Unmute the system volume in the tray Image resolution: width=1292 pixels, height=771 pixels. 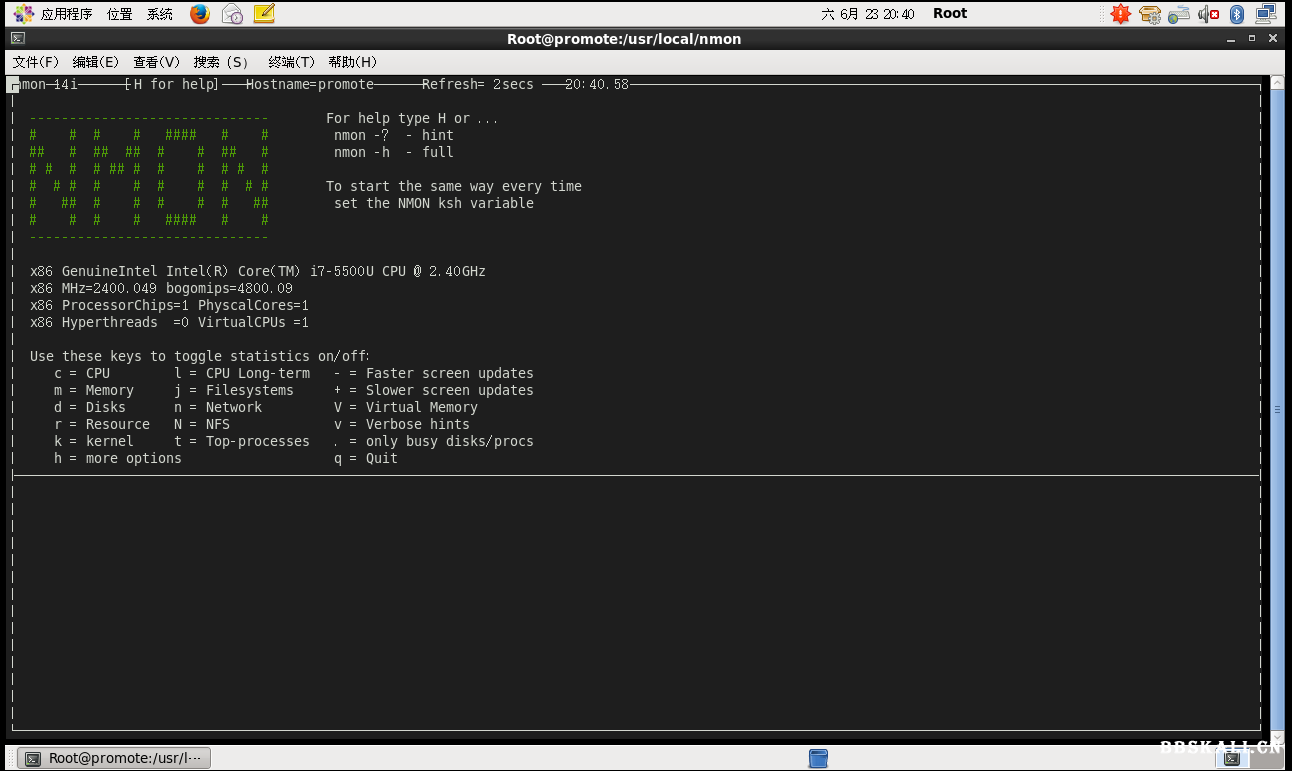tap(1208, 13)
